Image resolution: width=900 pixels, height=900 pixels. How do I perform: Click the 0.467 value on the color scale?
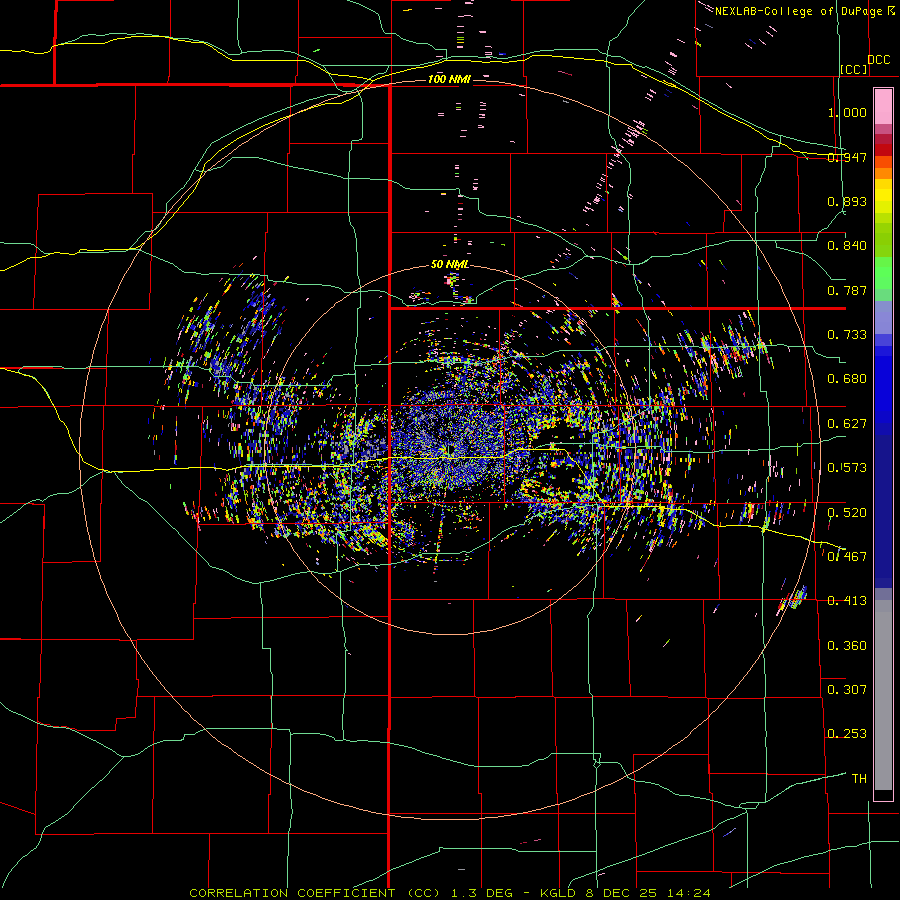click(x=847, y=557)
